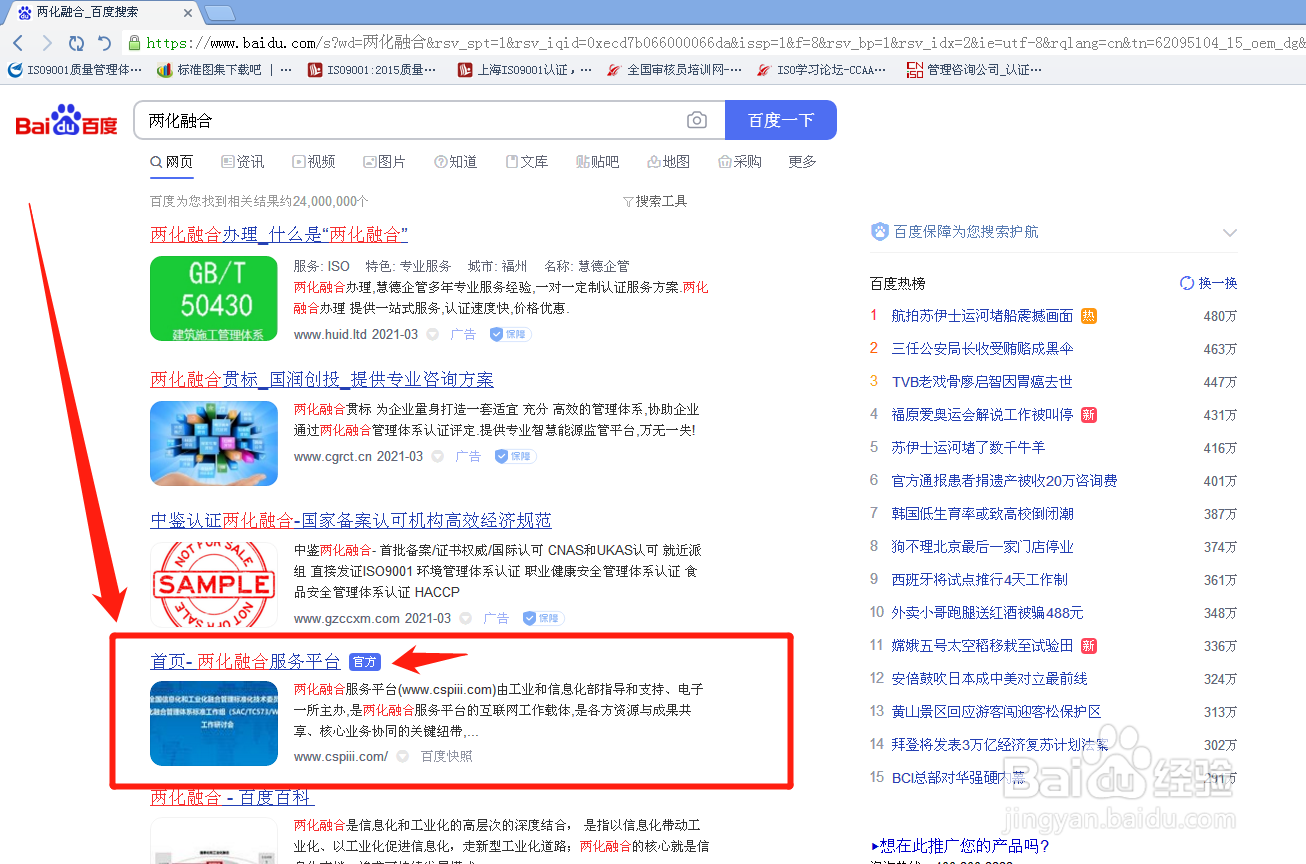Switch to 采购 tab
Image resolution: width=1306 pixels, height=864 pixels.
point(740,162)
